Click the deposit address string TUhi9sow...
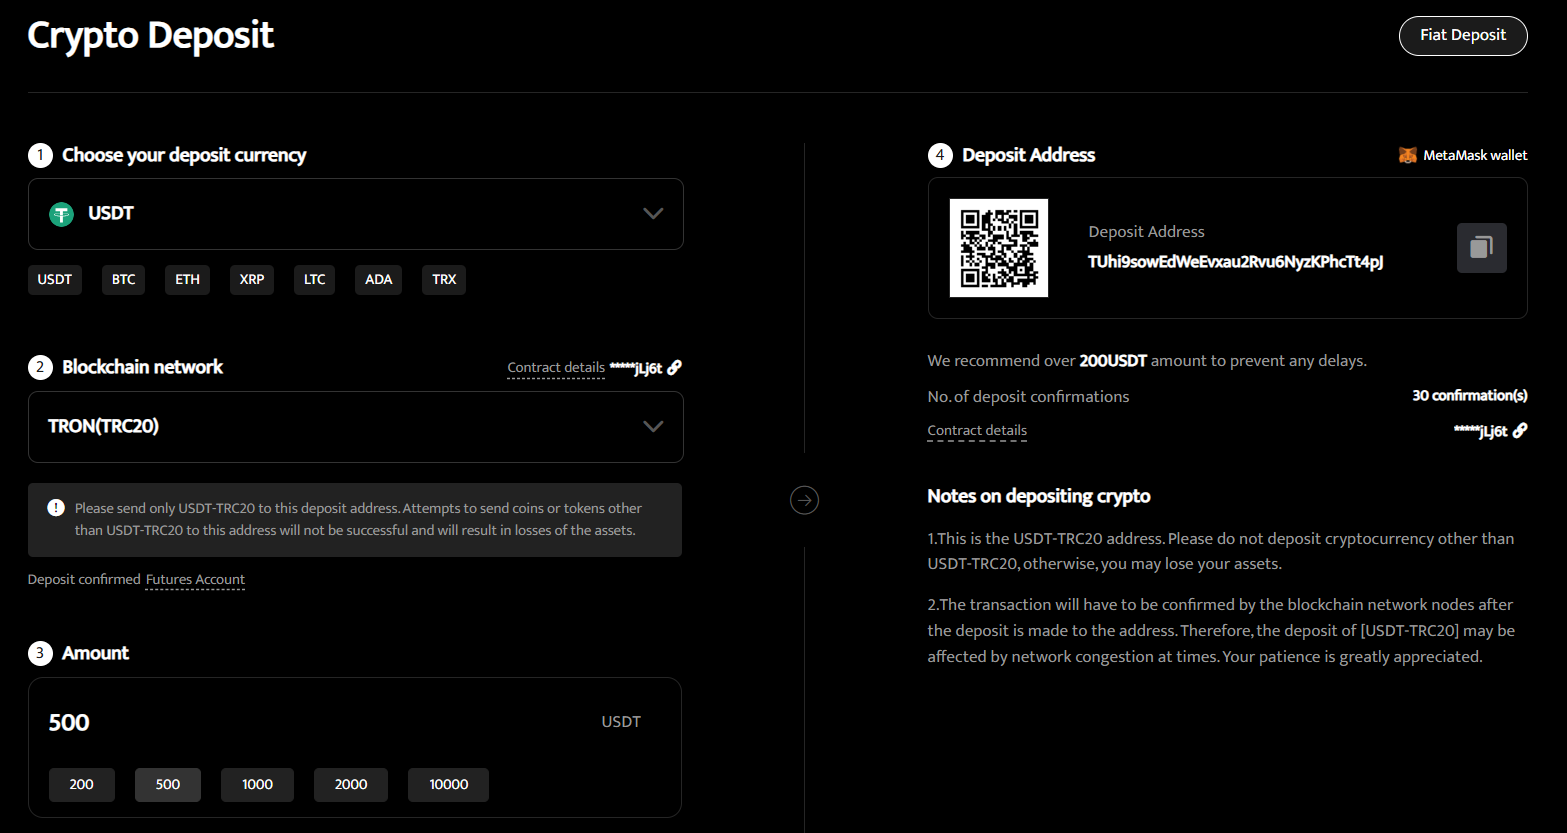1567x833 pixels. click(x=1236, y=262)
